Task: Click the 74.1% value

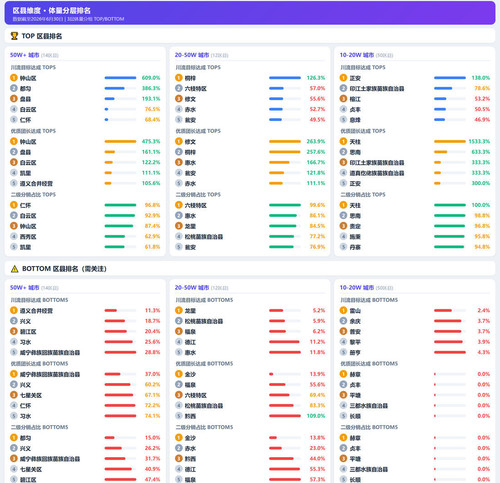Action: click(x=152, y=416)
